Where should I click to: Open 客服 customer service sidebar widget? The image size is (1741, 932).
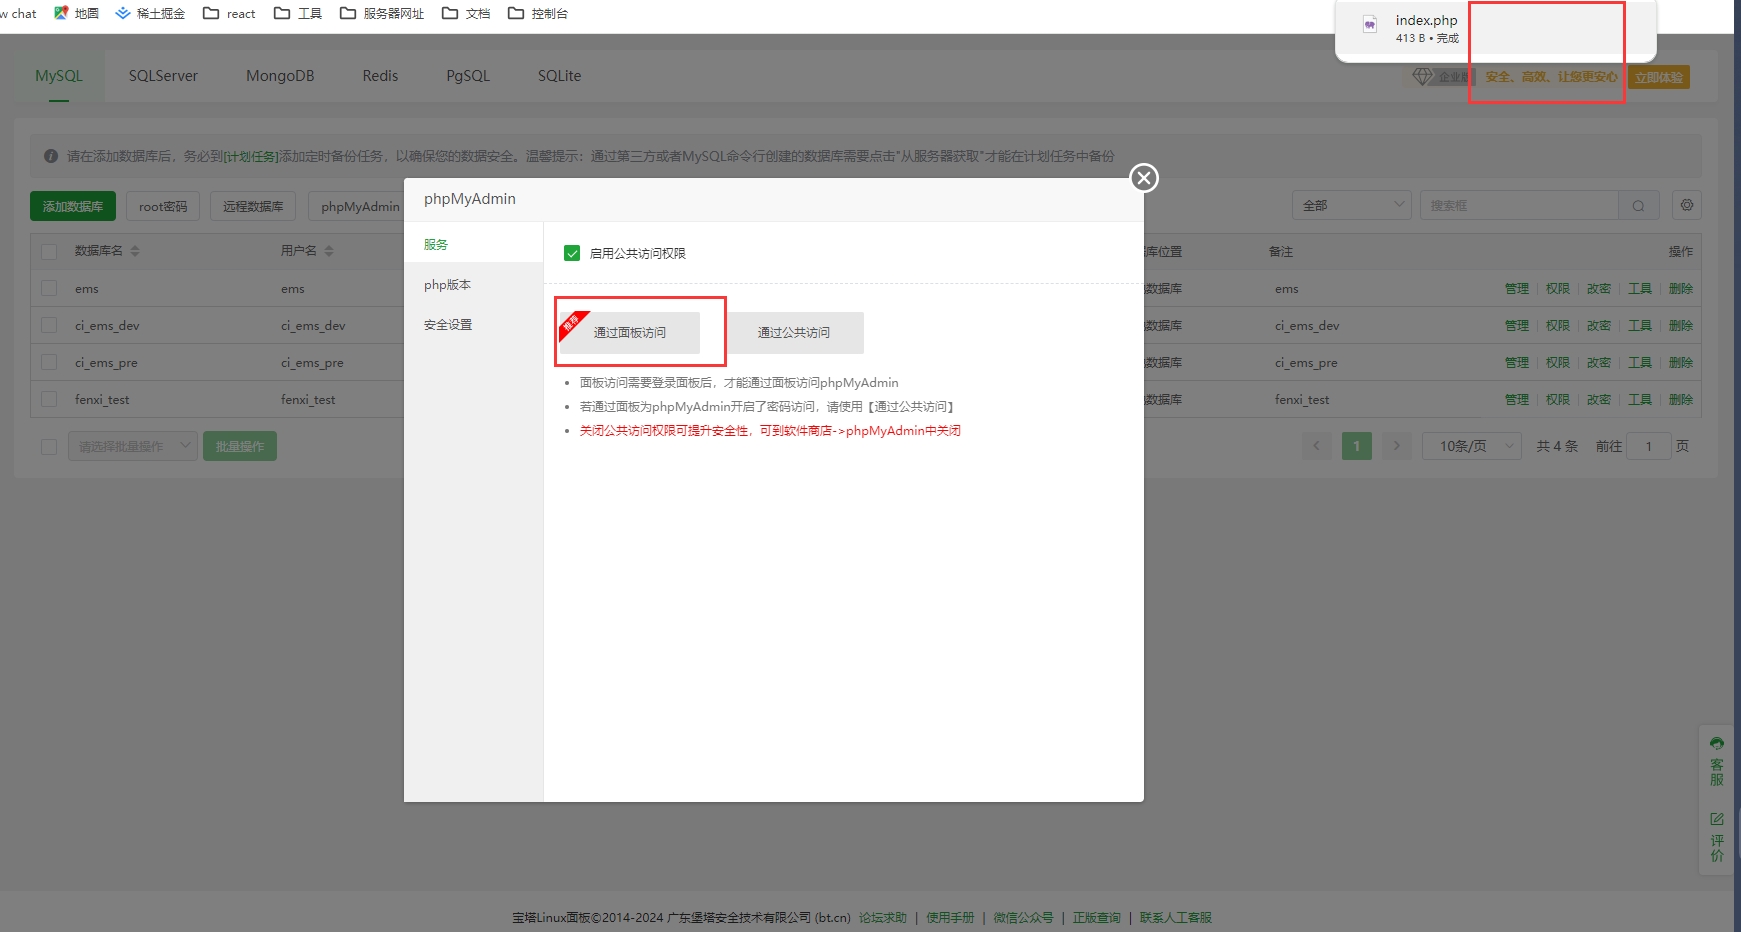point(1717,761)
